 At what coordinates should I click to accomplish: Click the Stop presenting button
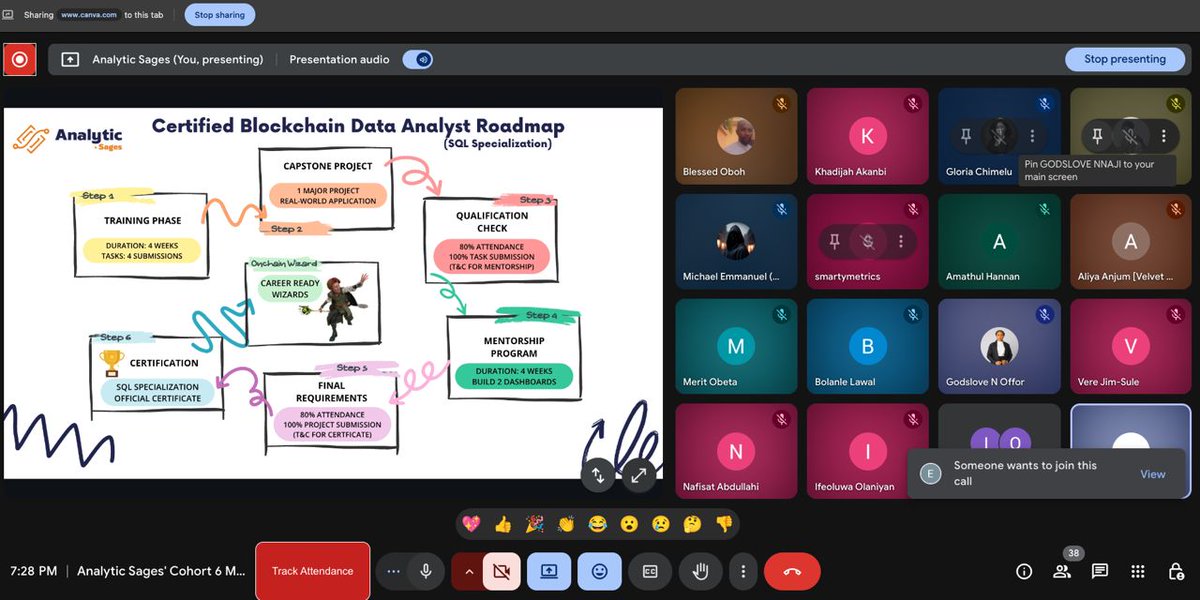click(x=1124, y=59)
